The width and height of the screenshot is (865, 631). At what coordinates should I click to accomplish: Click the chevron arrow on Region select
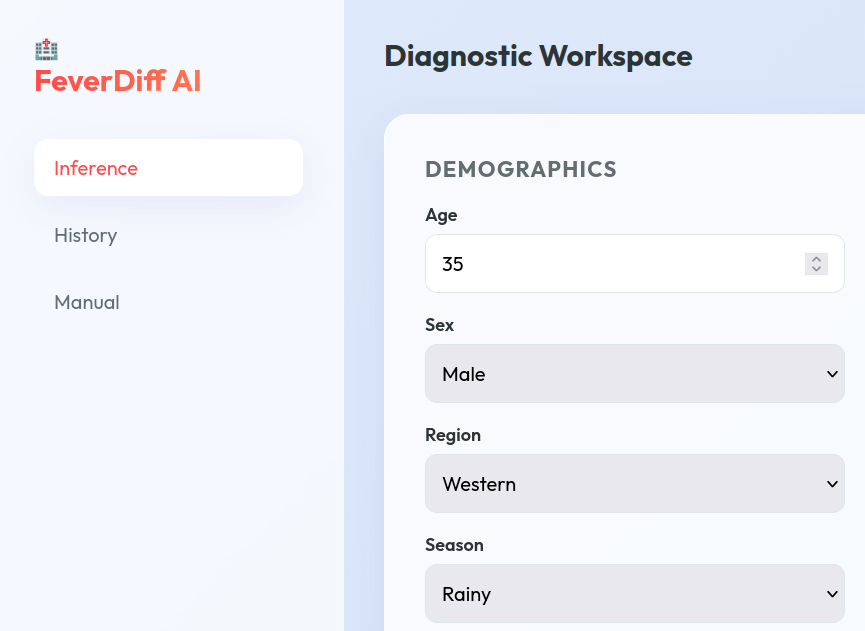pyautogui.click(x=832, y=484)
